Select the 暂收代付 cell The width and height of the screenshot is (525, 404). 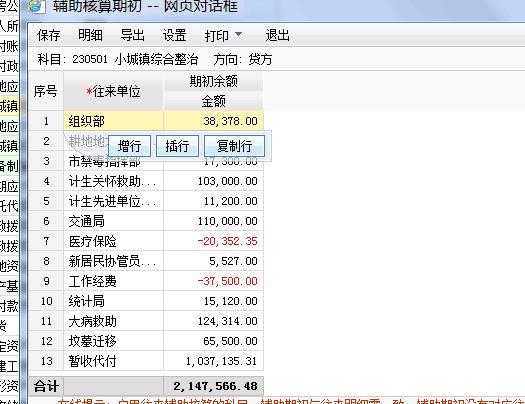[114, 361]
